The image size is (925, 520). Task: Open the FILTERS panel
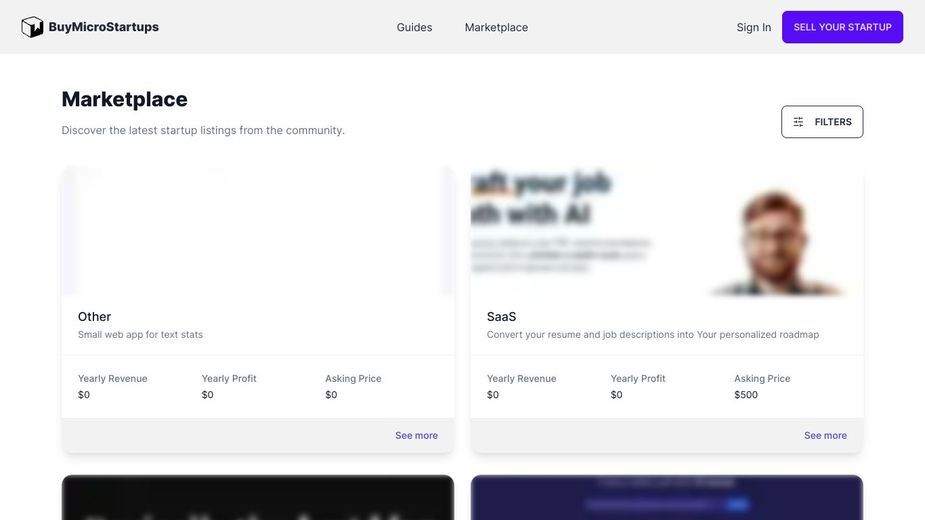click(822, 122)
